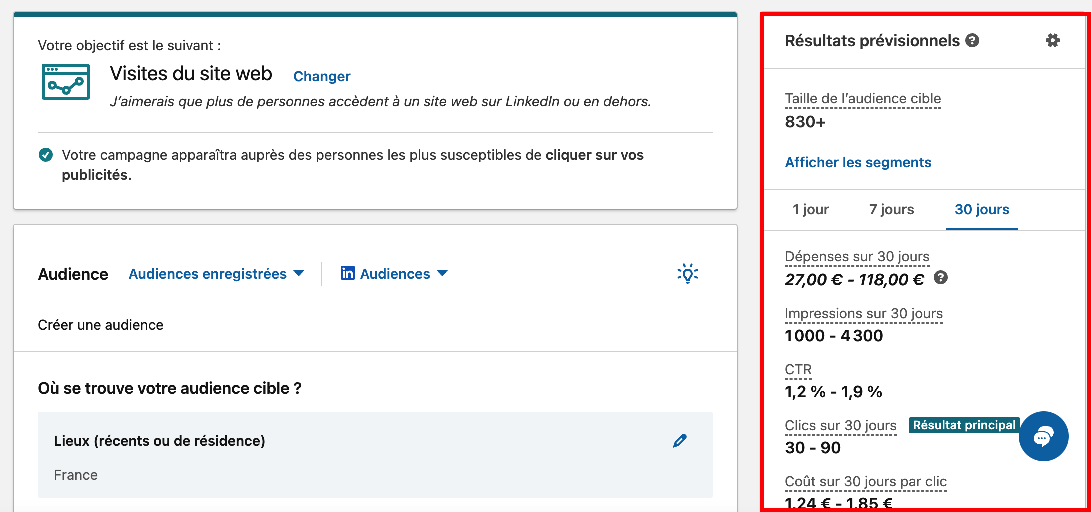Switch to the 1 jour tab
The width and height of the screenshot is (1092, 512).
(810, 210)
